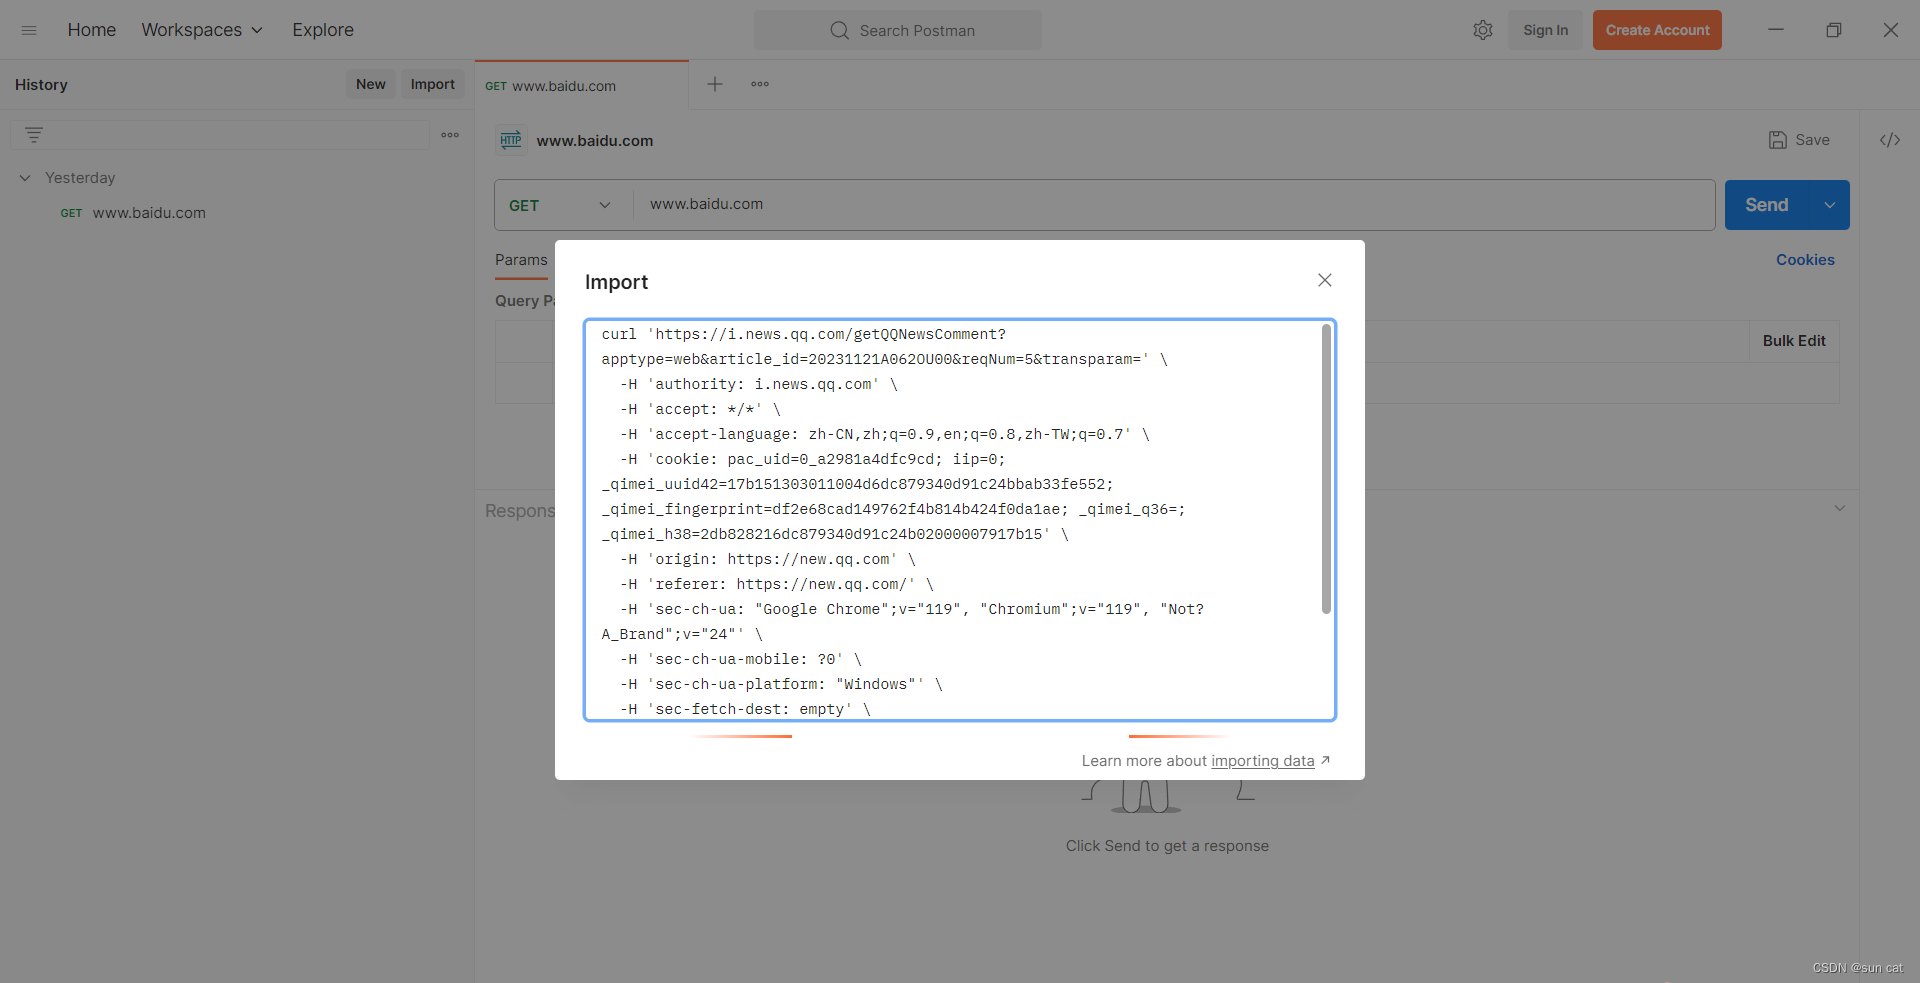Open the importing data link

1262,761
